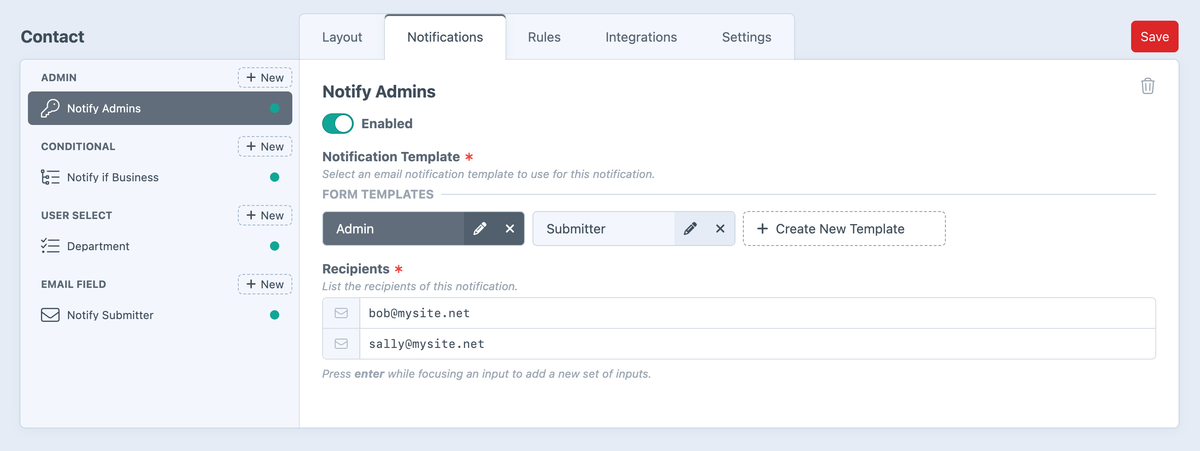Open the Notify Submitter notification
1200x451 pixels.
click(160, 315)
